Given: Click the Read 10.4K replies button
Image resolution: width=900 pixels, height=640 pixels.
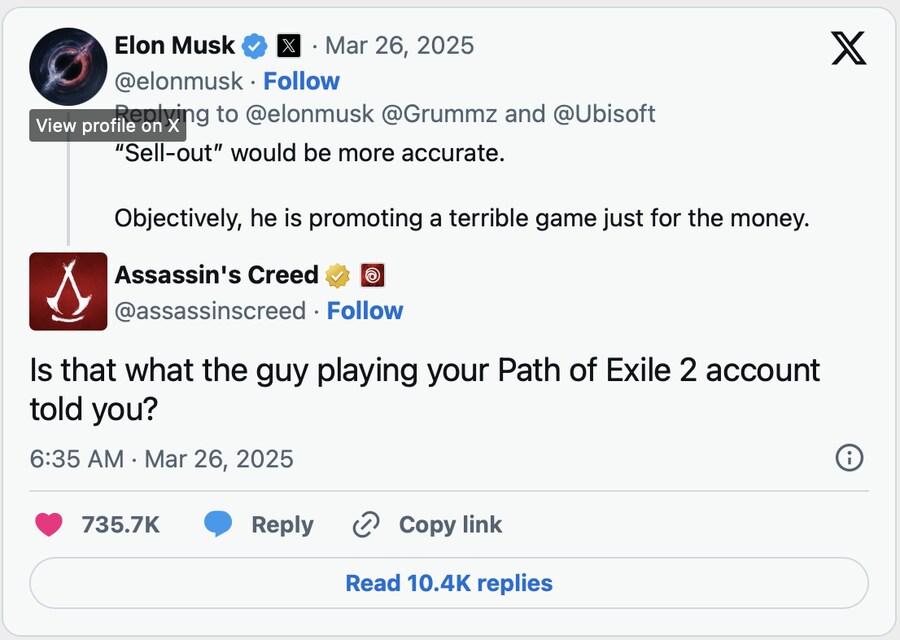Looking at the screenshot, I should click(x=449, y=583).
